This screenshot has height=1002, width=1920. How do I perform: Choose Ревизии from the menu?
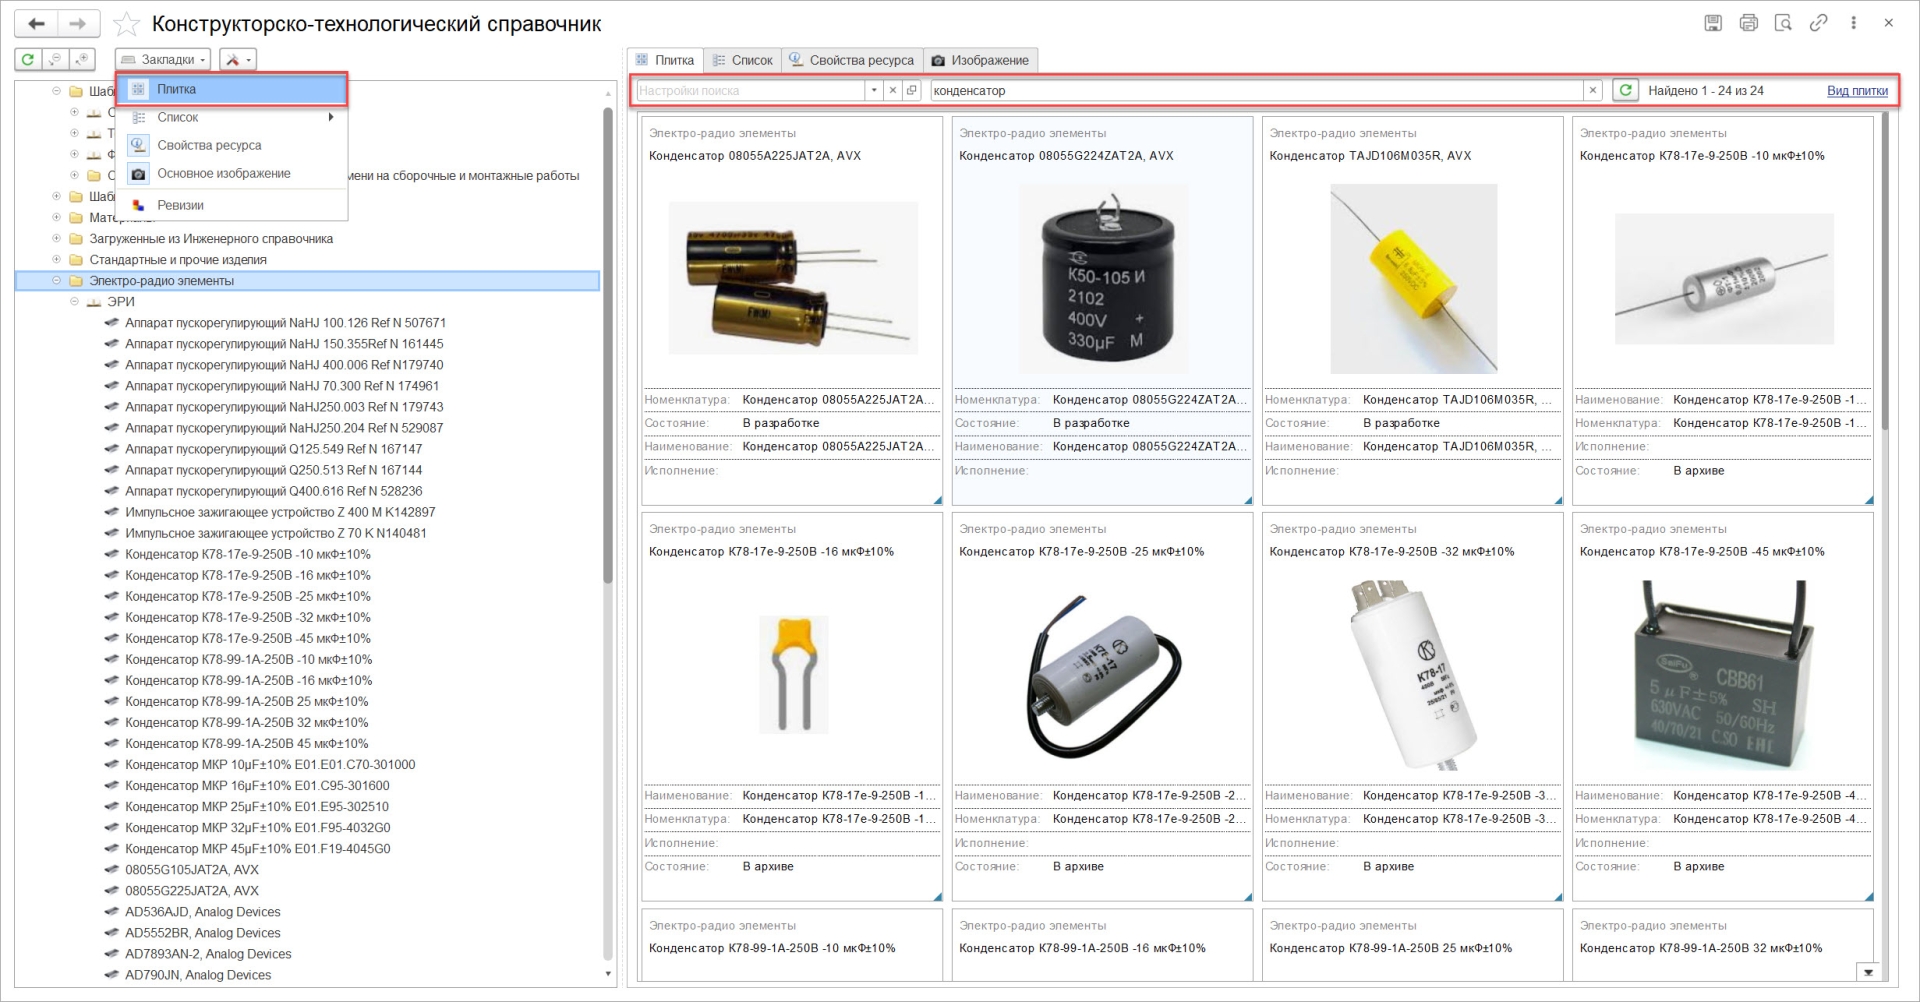point(232,205)
